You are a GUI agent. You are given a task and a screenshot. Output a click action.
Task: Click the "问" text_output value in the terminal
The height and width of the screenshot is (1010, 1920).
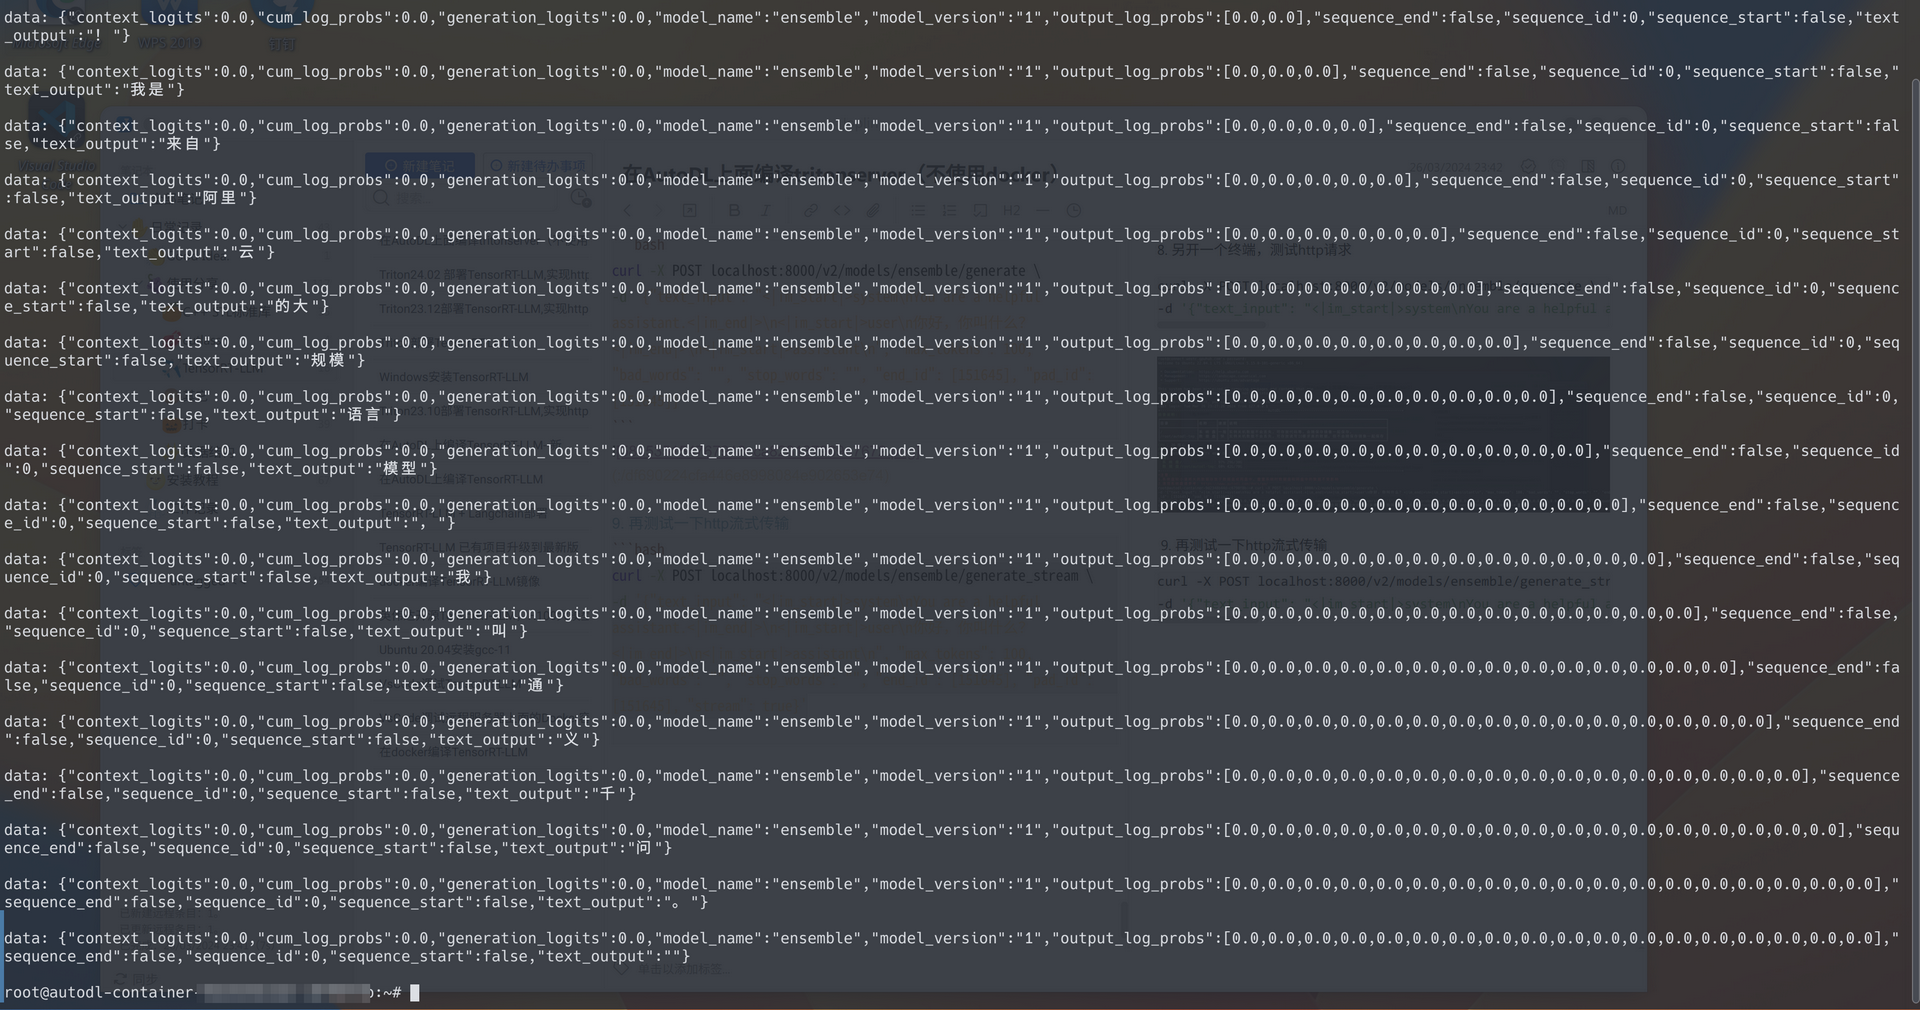[x=643, y=848]
